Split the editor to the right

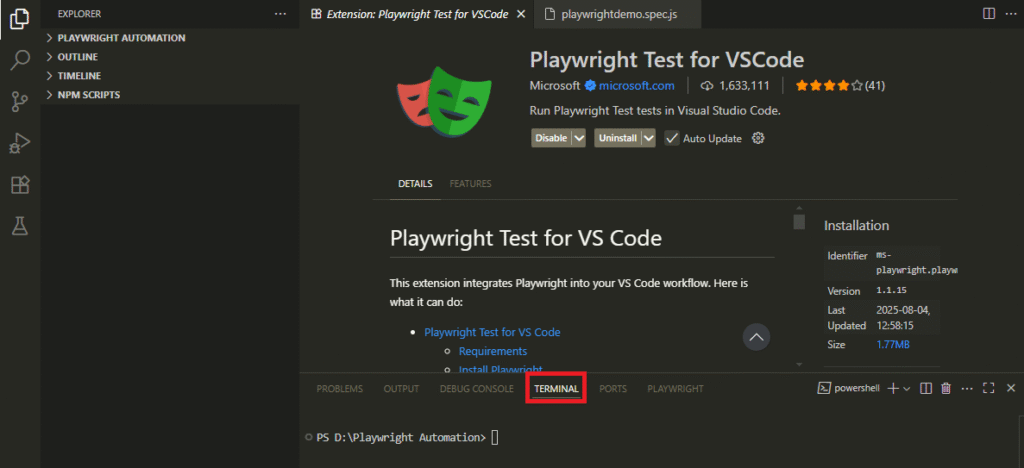click(989, 14)
